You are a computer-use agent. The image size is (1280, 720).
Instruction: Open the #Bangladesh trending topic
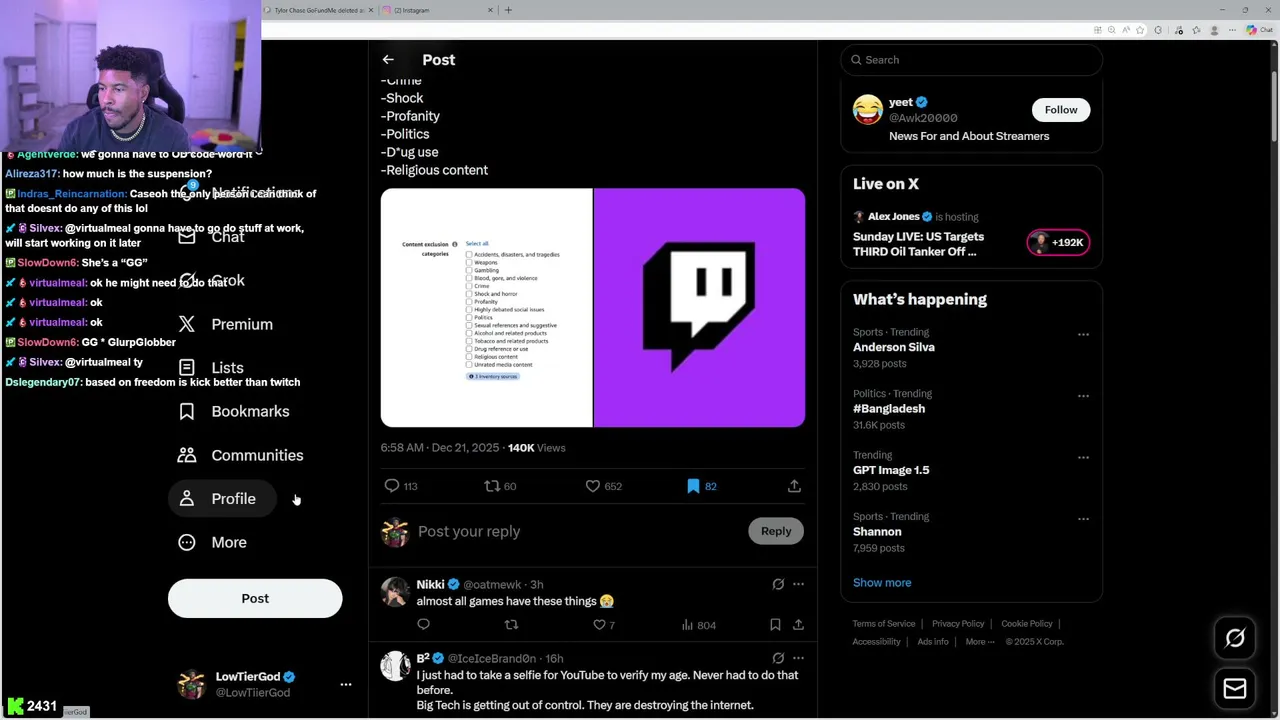coord(889,409)
